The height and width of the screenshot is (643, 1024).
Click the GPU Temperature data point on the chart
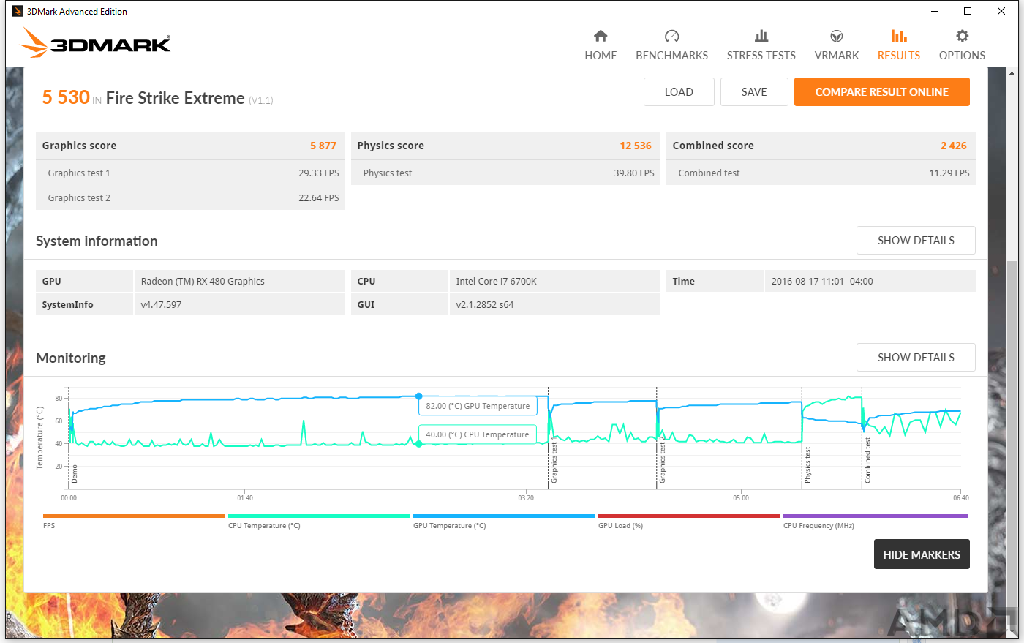click(419, 396)
